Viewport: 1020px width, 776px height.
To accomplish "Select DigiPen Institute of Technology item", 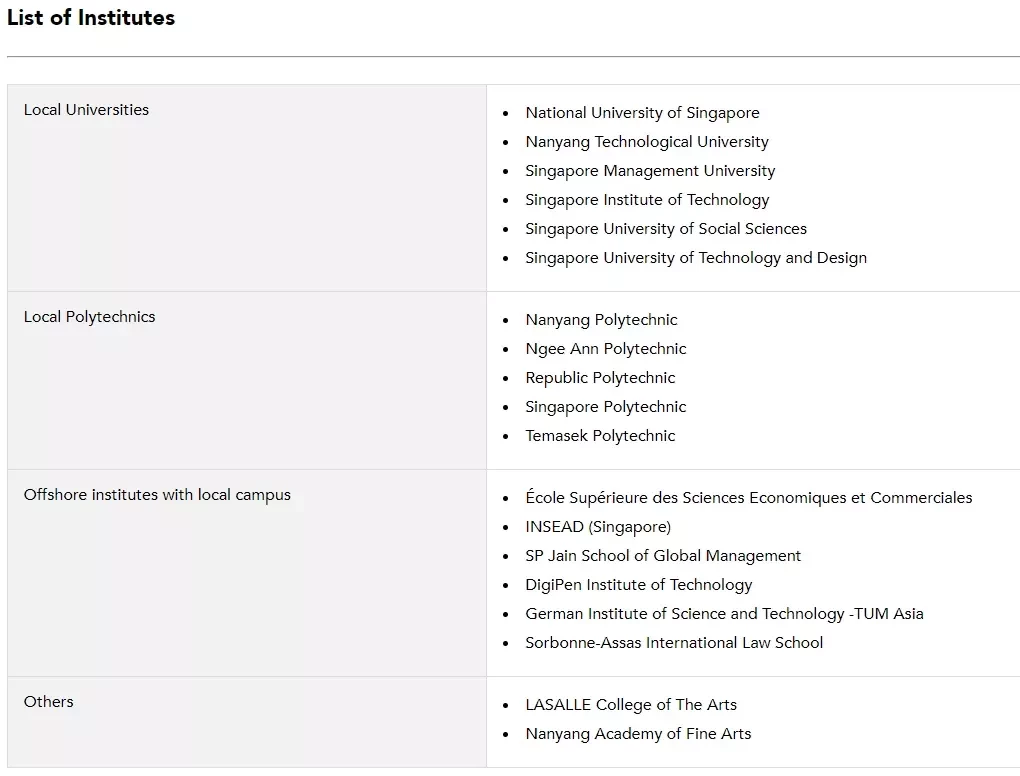I will 638,585.
